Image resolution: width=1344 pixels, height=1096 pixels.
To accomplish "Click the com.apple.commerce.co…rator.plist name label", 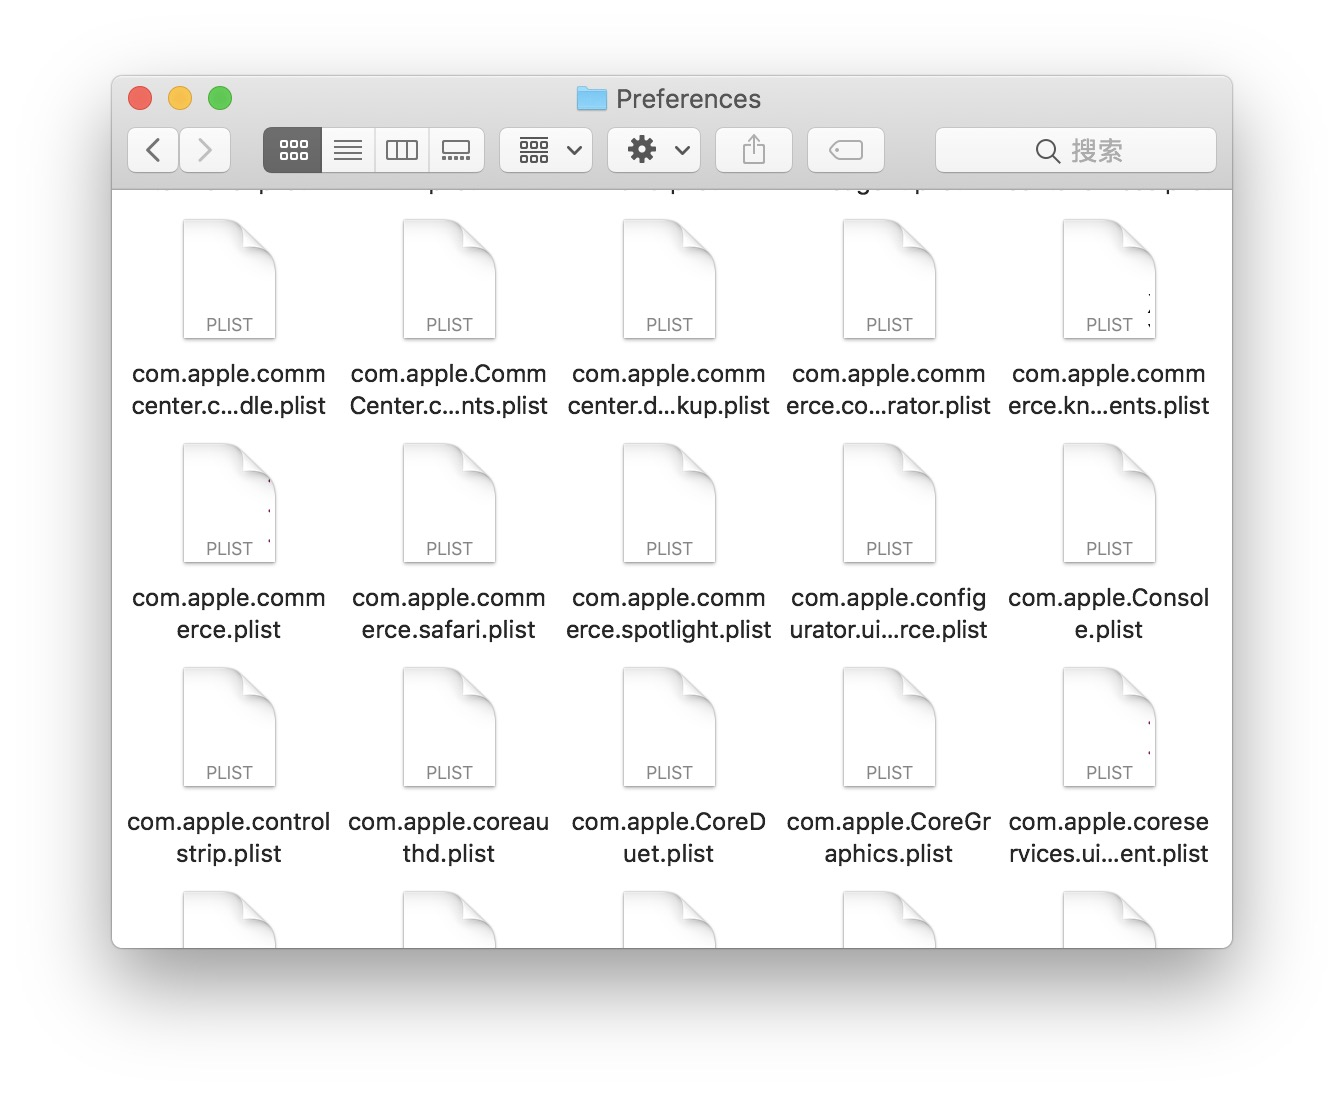I will pyautogui.click(x=889, y=390).
